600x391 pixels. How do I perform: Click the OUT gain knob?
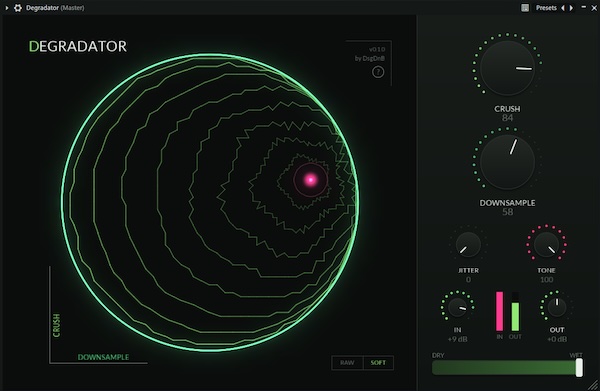[557, 307]
